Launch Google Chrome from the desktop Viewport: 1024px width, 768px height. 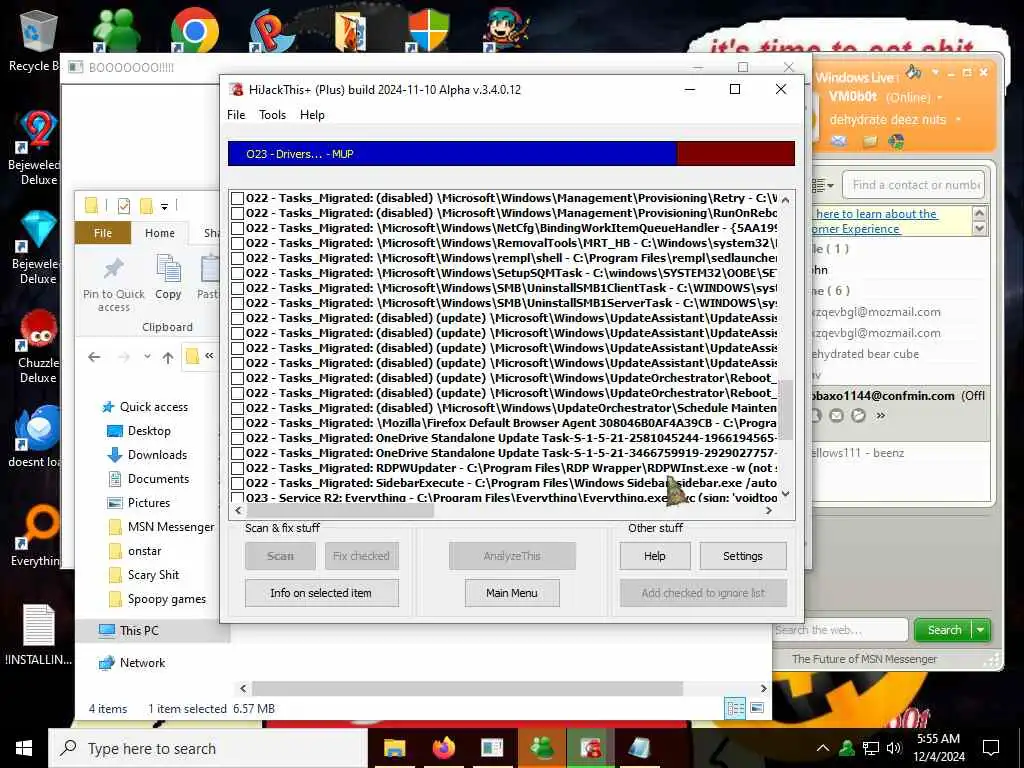tap(194, 29)
